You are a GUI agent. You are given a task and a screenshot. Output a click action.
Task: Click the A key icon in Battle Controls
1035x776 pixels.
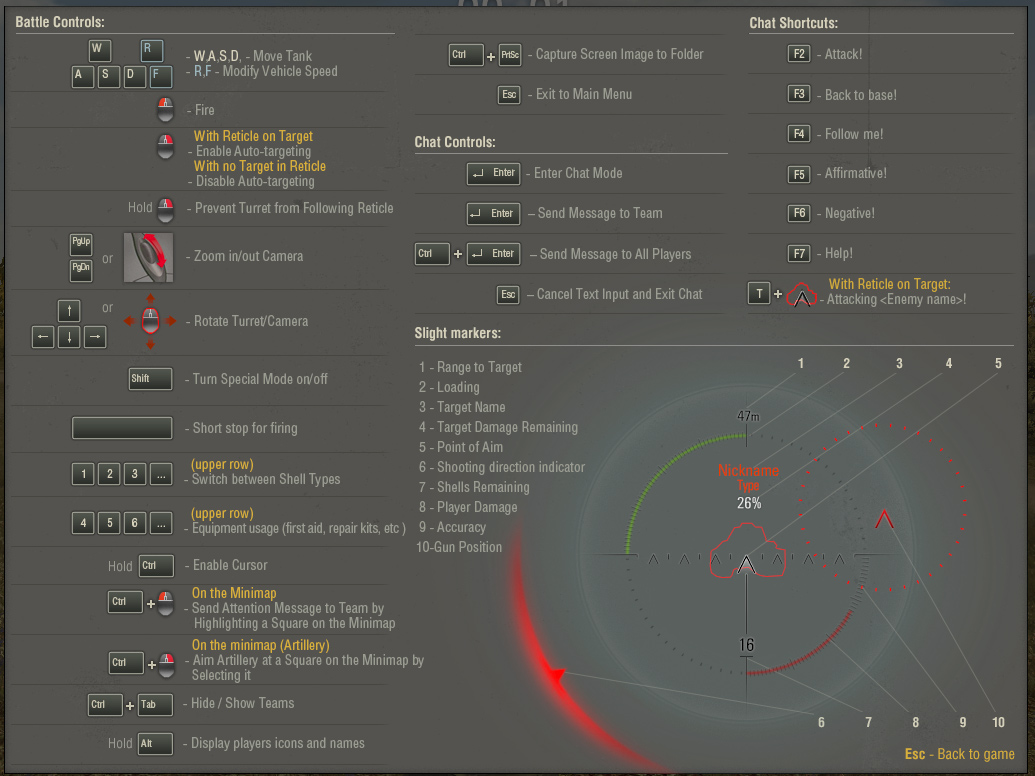point(82,77)
